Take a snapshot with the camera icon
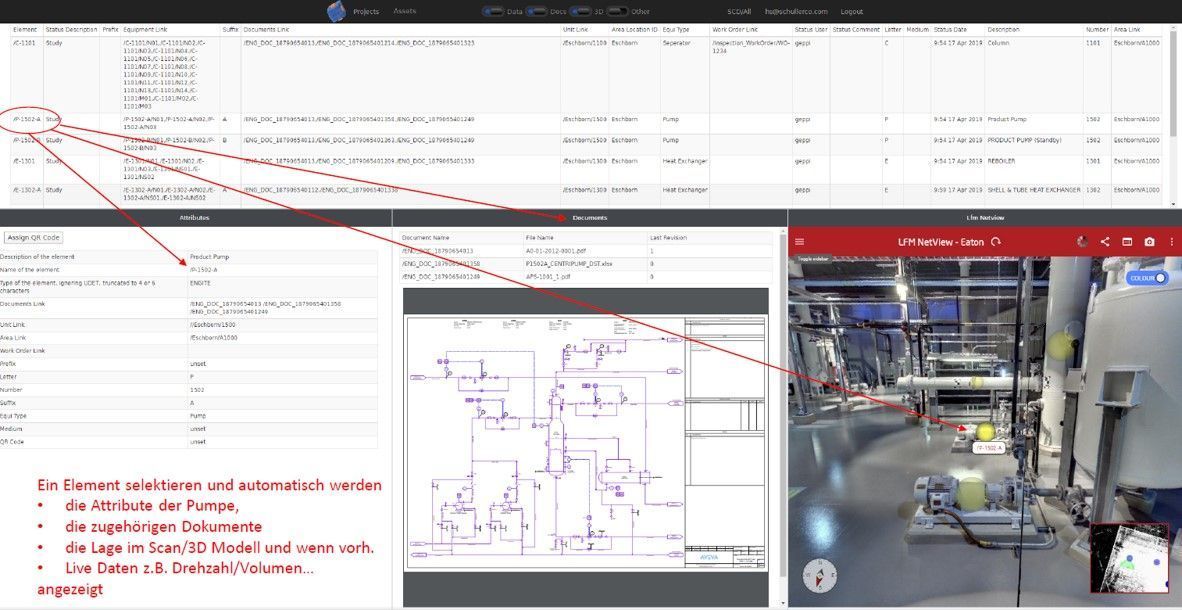This screenshot has height=610, width=1182. (x=1149, y=242)
